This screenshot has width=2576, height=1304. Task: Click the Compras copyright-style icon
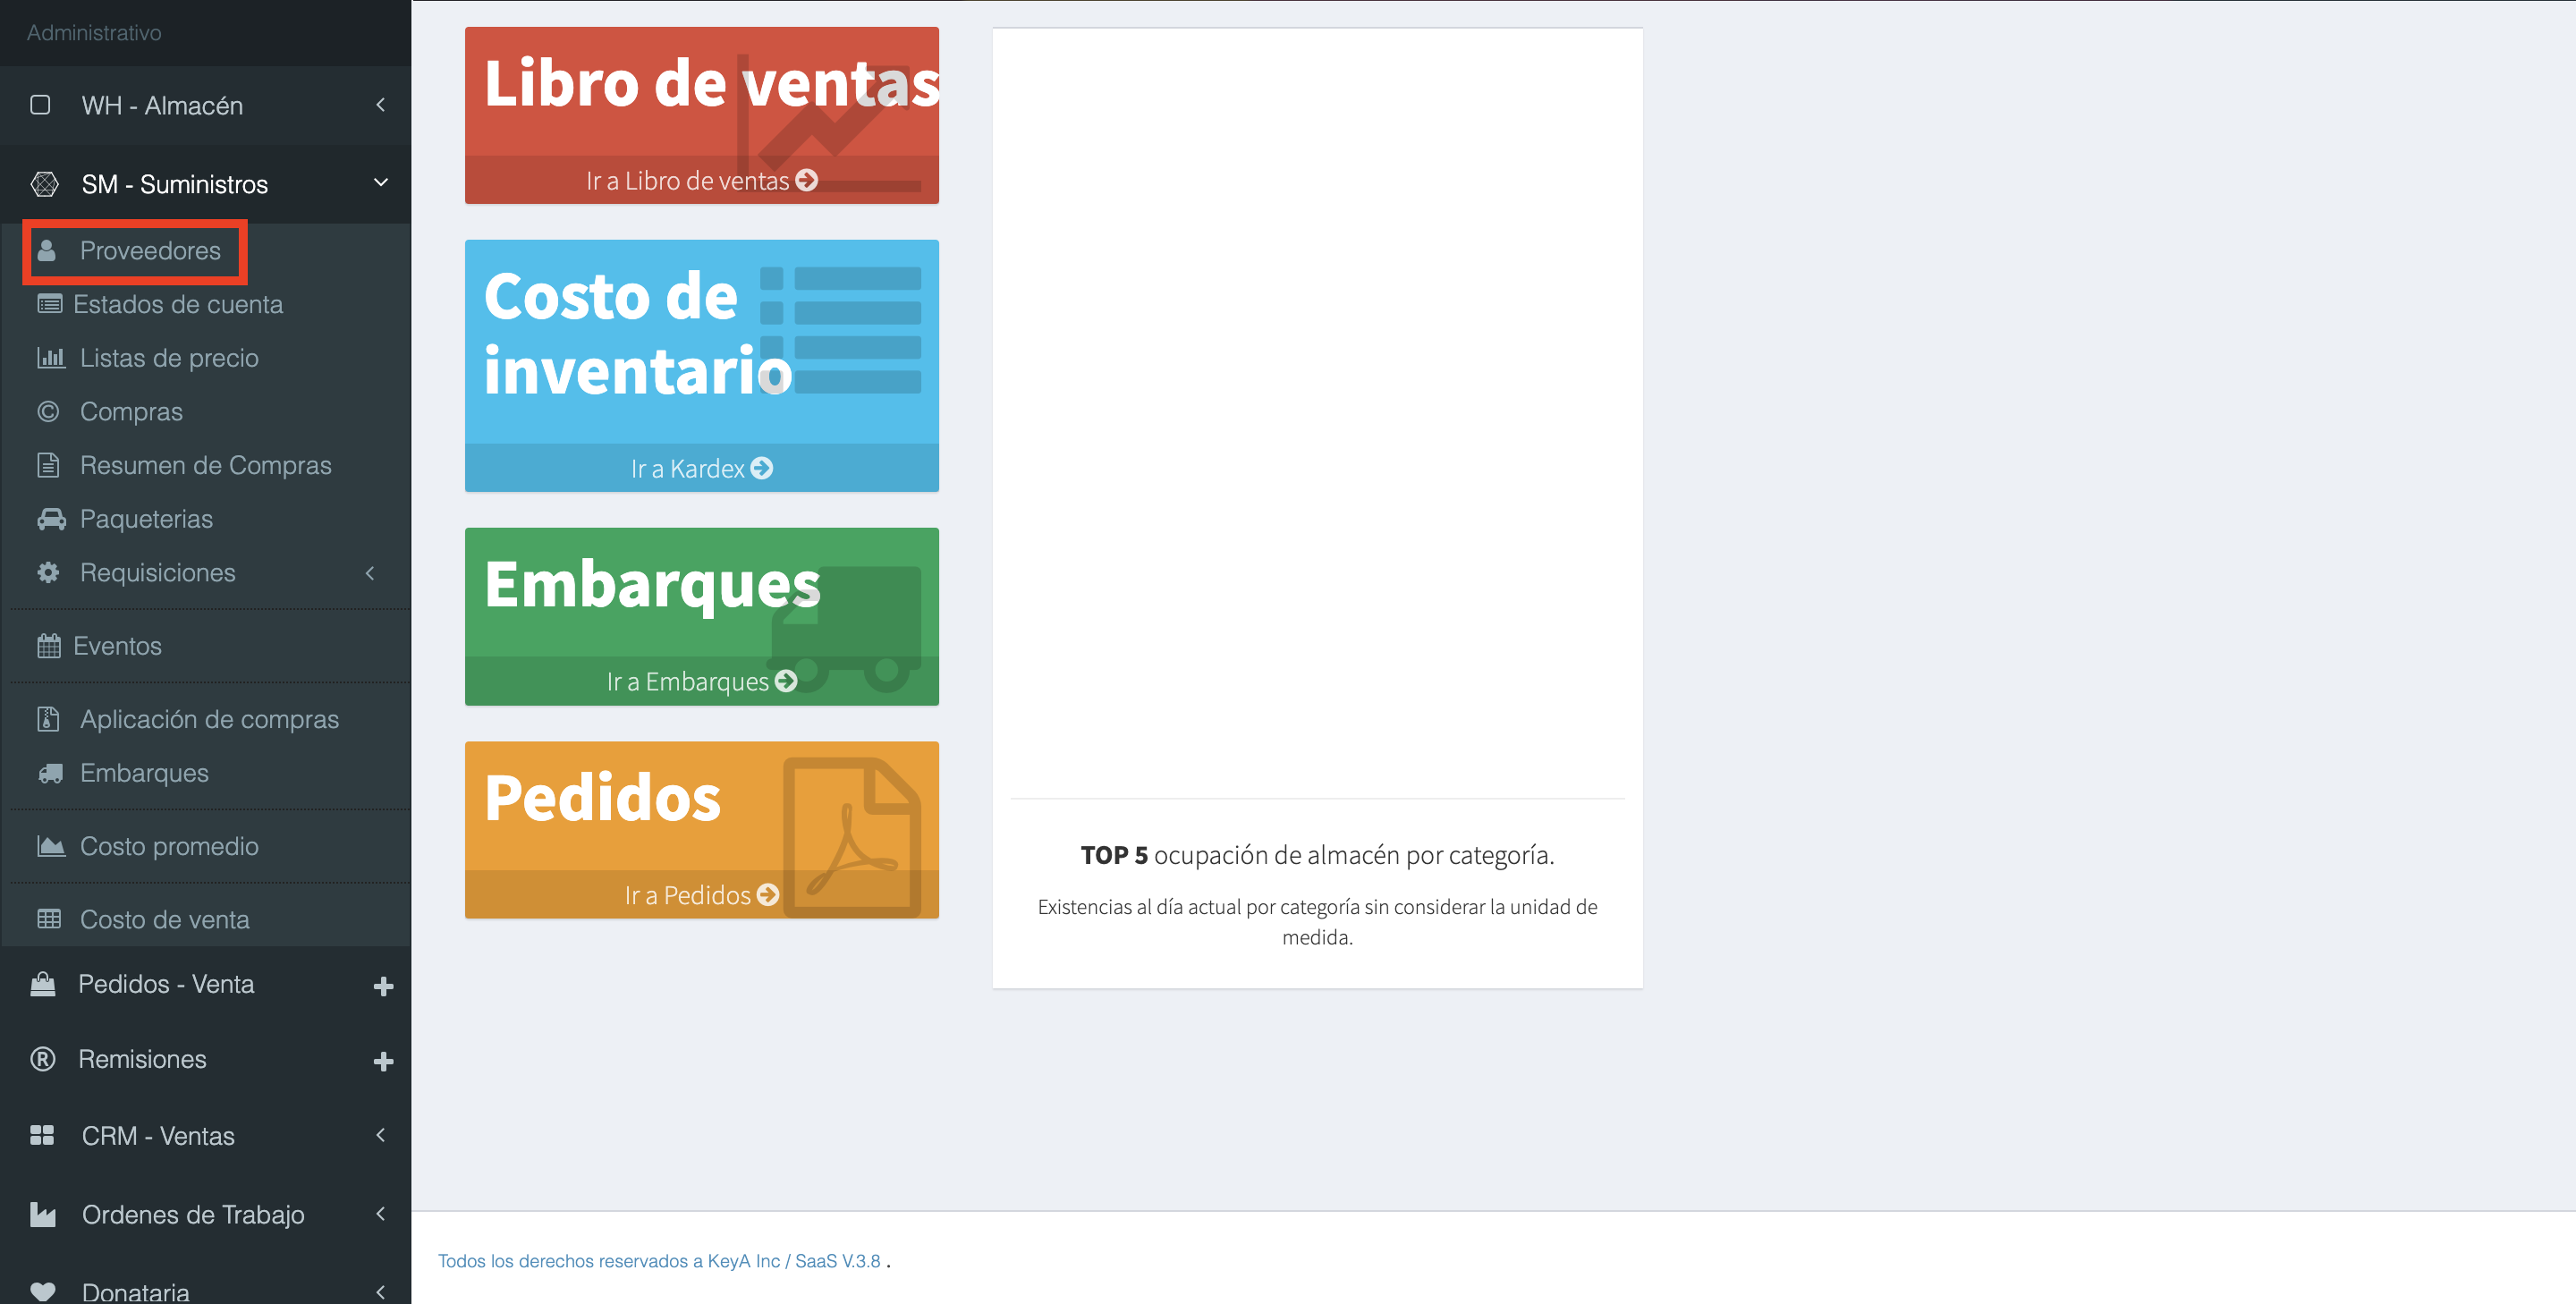pos(48,412)
